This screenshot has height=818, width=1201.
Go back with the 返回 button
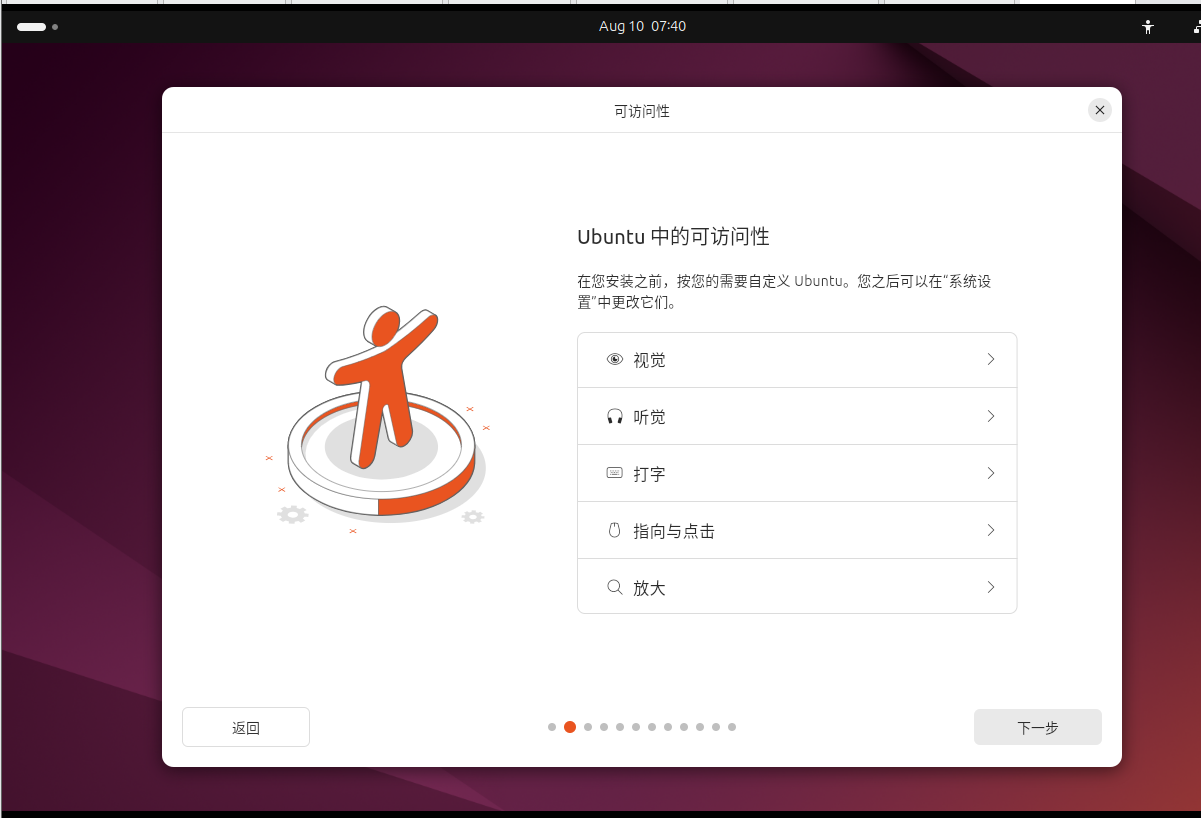[246, 727]
